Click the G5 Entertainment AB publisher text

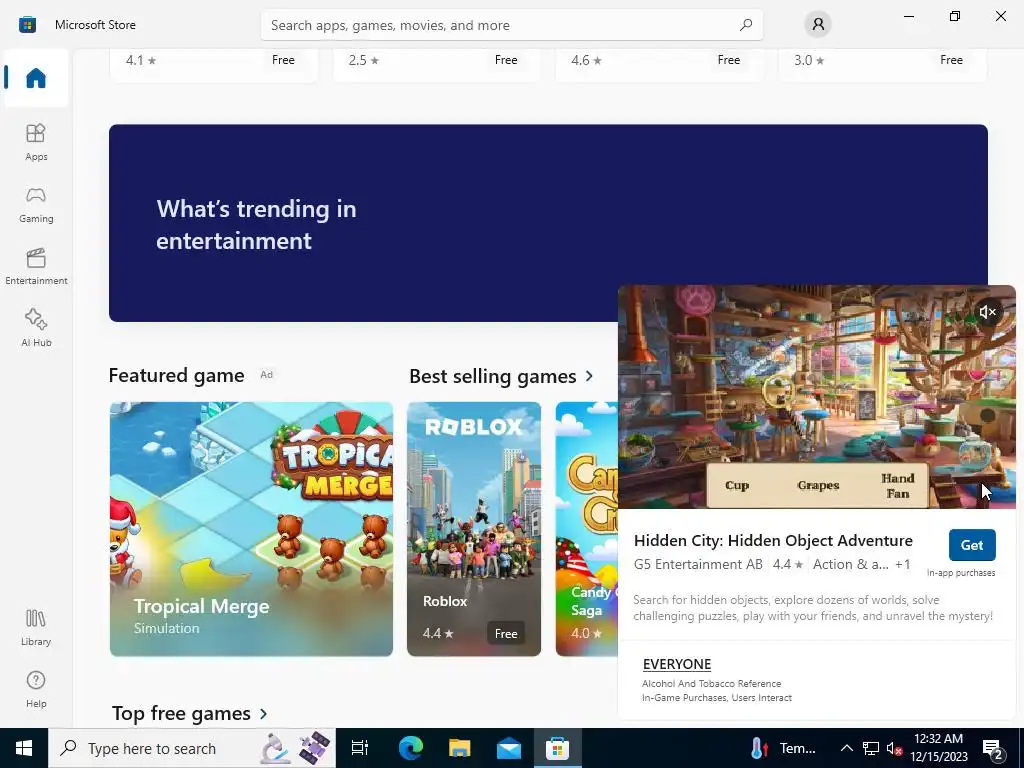(698, 564)
